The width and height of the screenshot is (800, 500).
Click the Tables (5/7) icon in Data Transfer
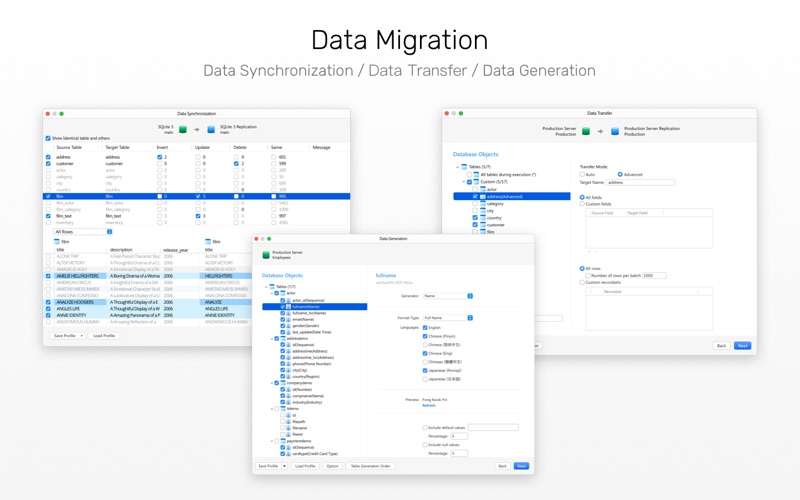click(464, 167)
